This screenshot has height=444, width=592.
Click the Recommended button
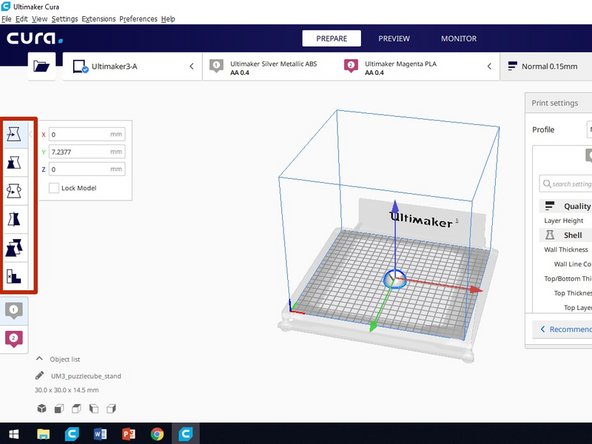[x=563, y=329]
